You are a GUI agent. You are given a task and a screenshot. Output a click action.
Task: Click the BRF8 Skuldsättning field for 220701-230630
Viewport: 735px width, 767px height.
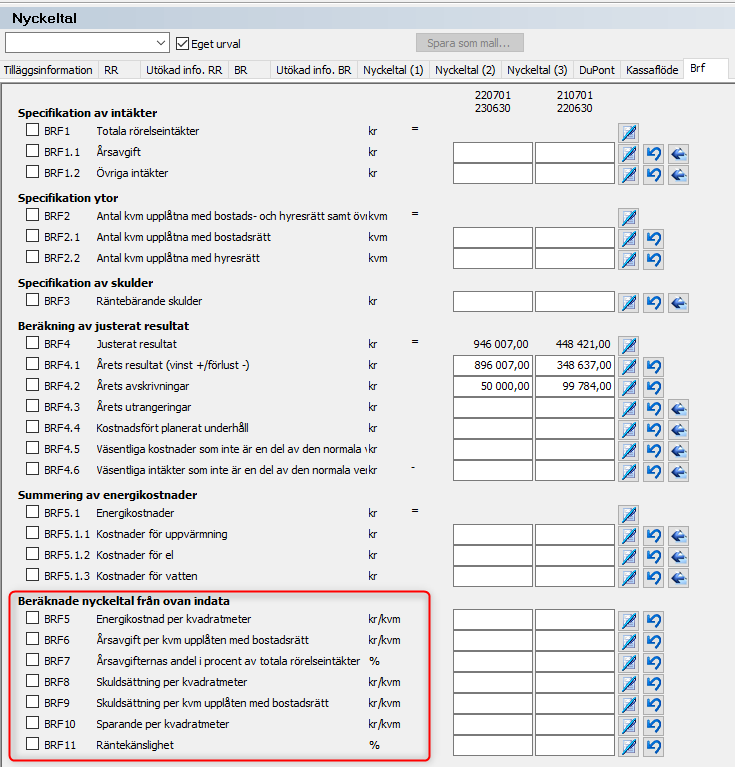pos(492,683)
